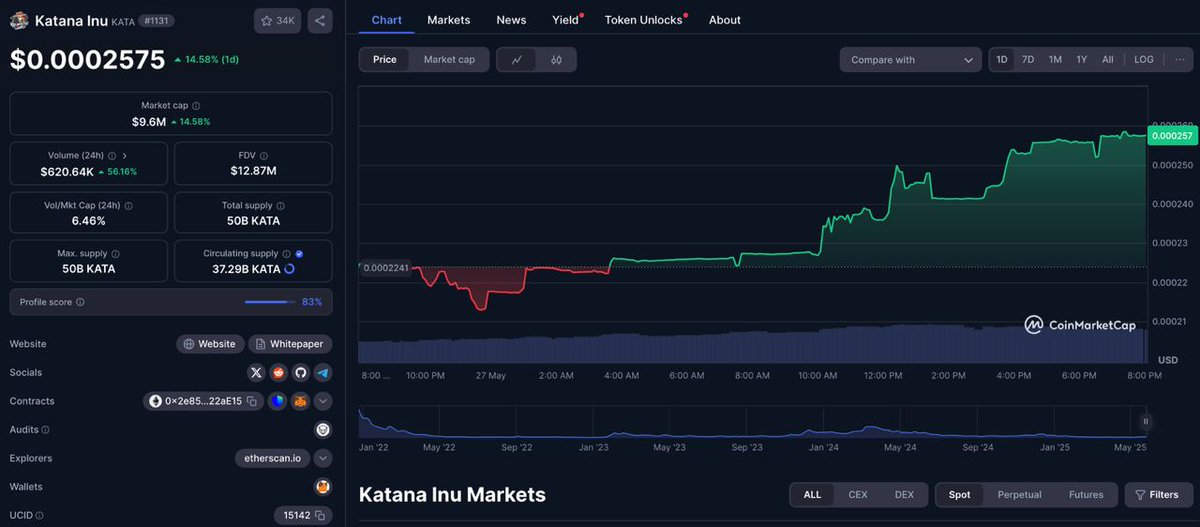Screen dimensions: 1200x527
Task: Select the All time range
Action: 1108,60
